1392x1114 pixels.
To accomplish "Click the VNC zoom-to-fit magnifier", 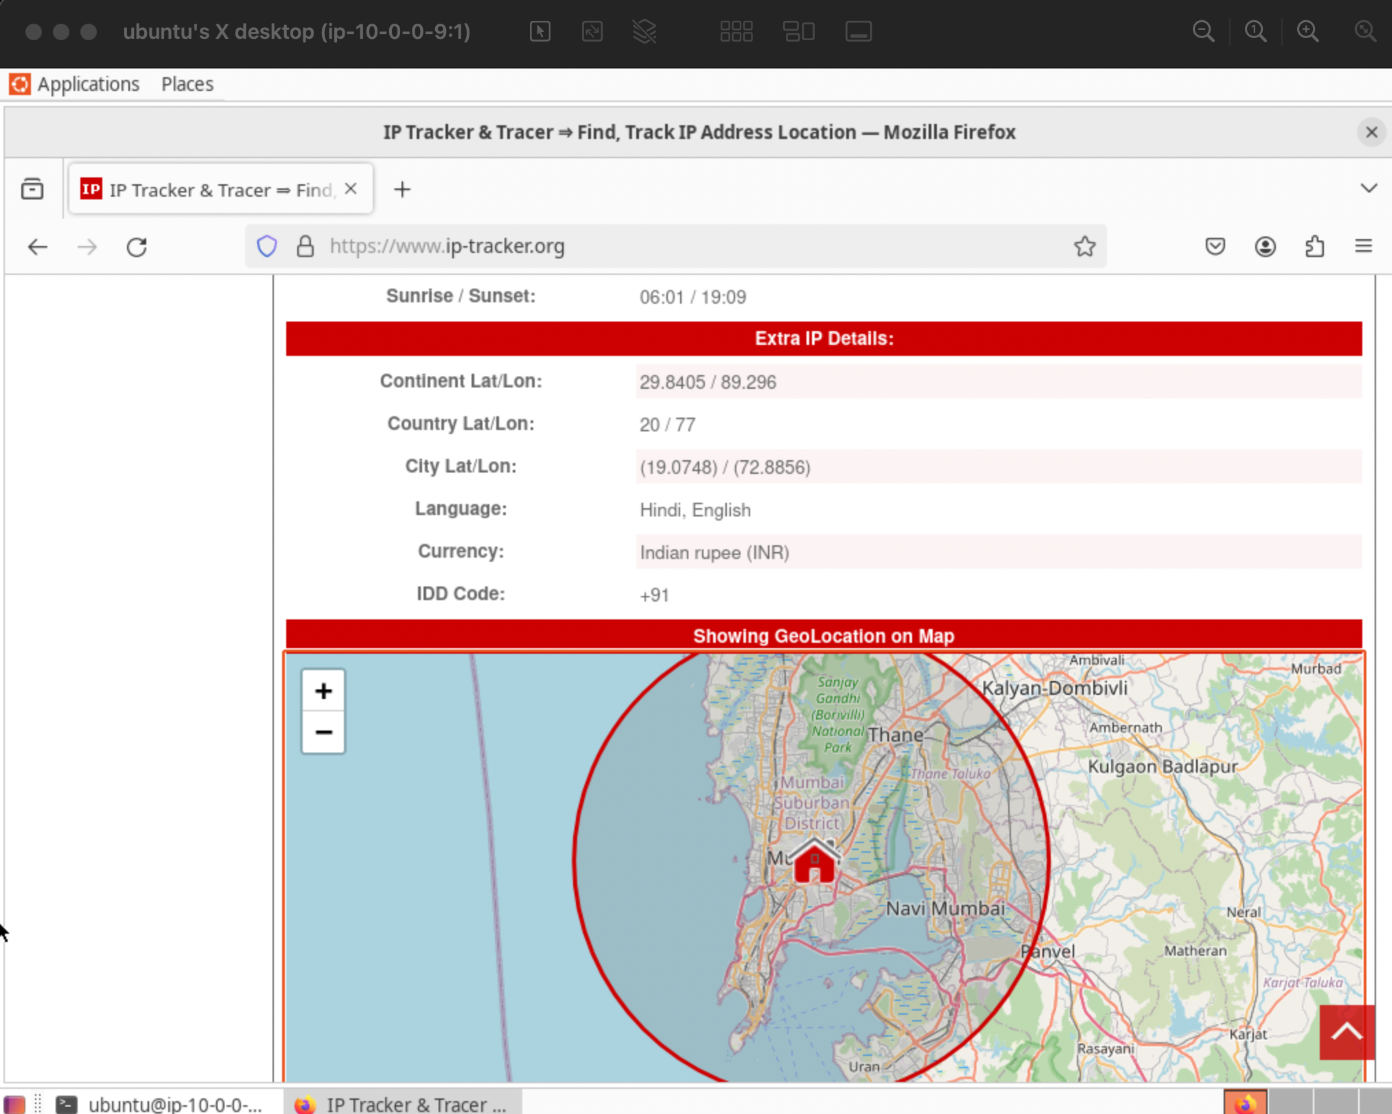I will tap(1365, 32).
